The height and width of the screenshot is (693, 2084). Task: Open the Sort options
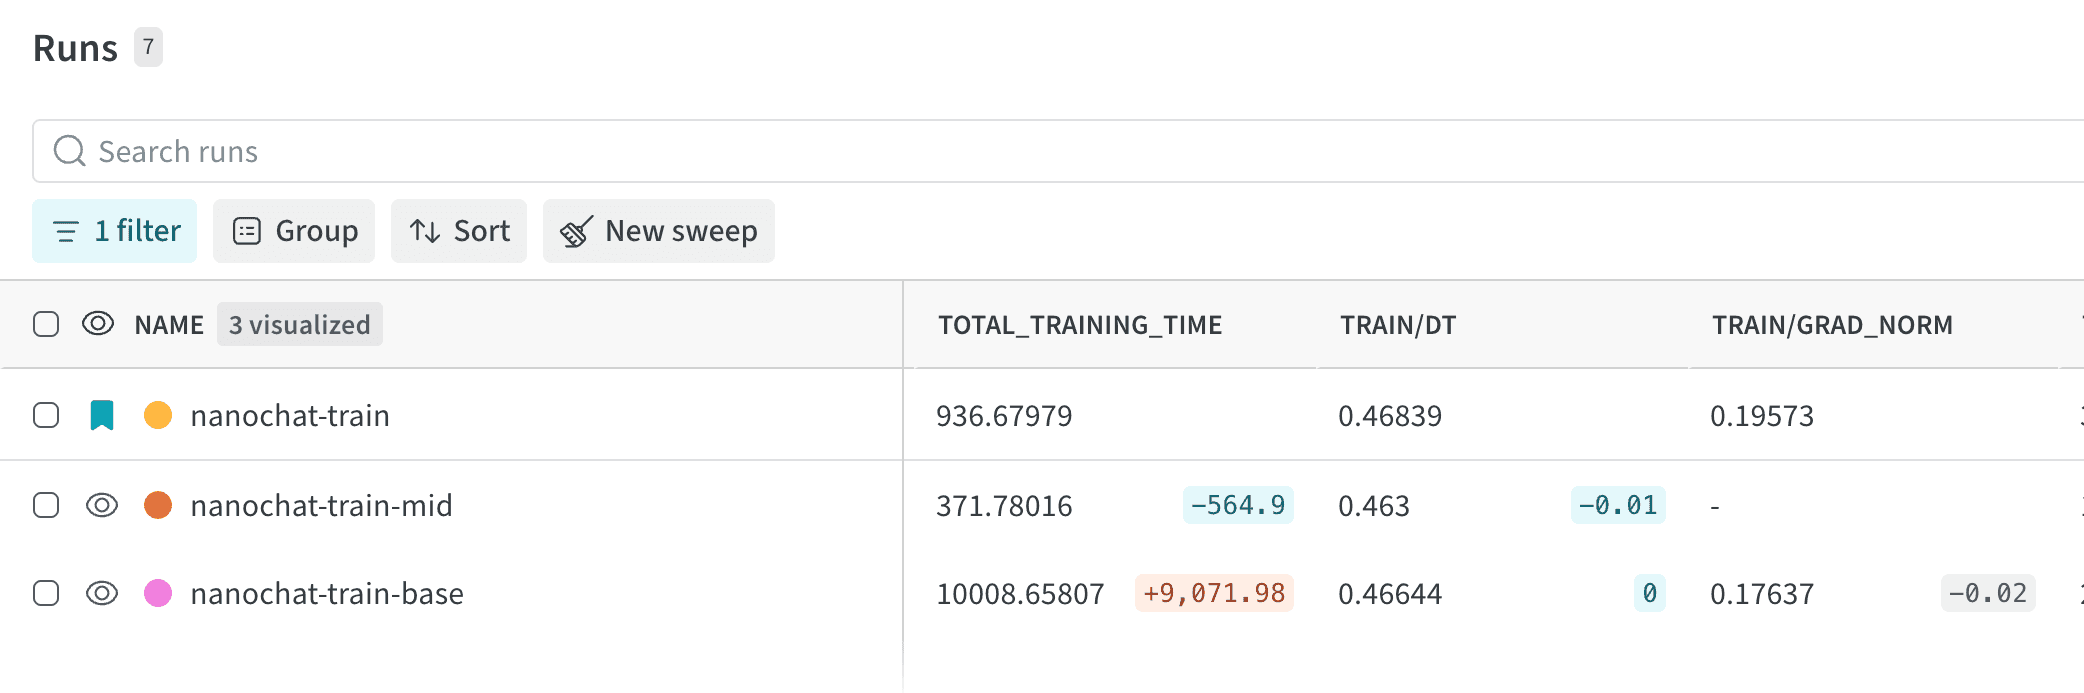459,231
